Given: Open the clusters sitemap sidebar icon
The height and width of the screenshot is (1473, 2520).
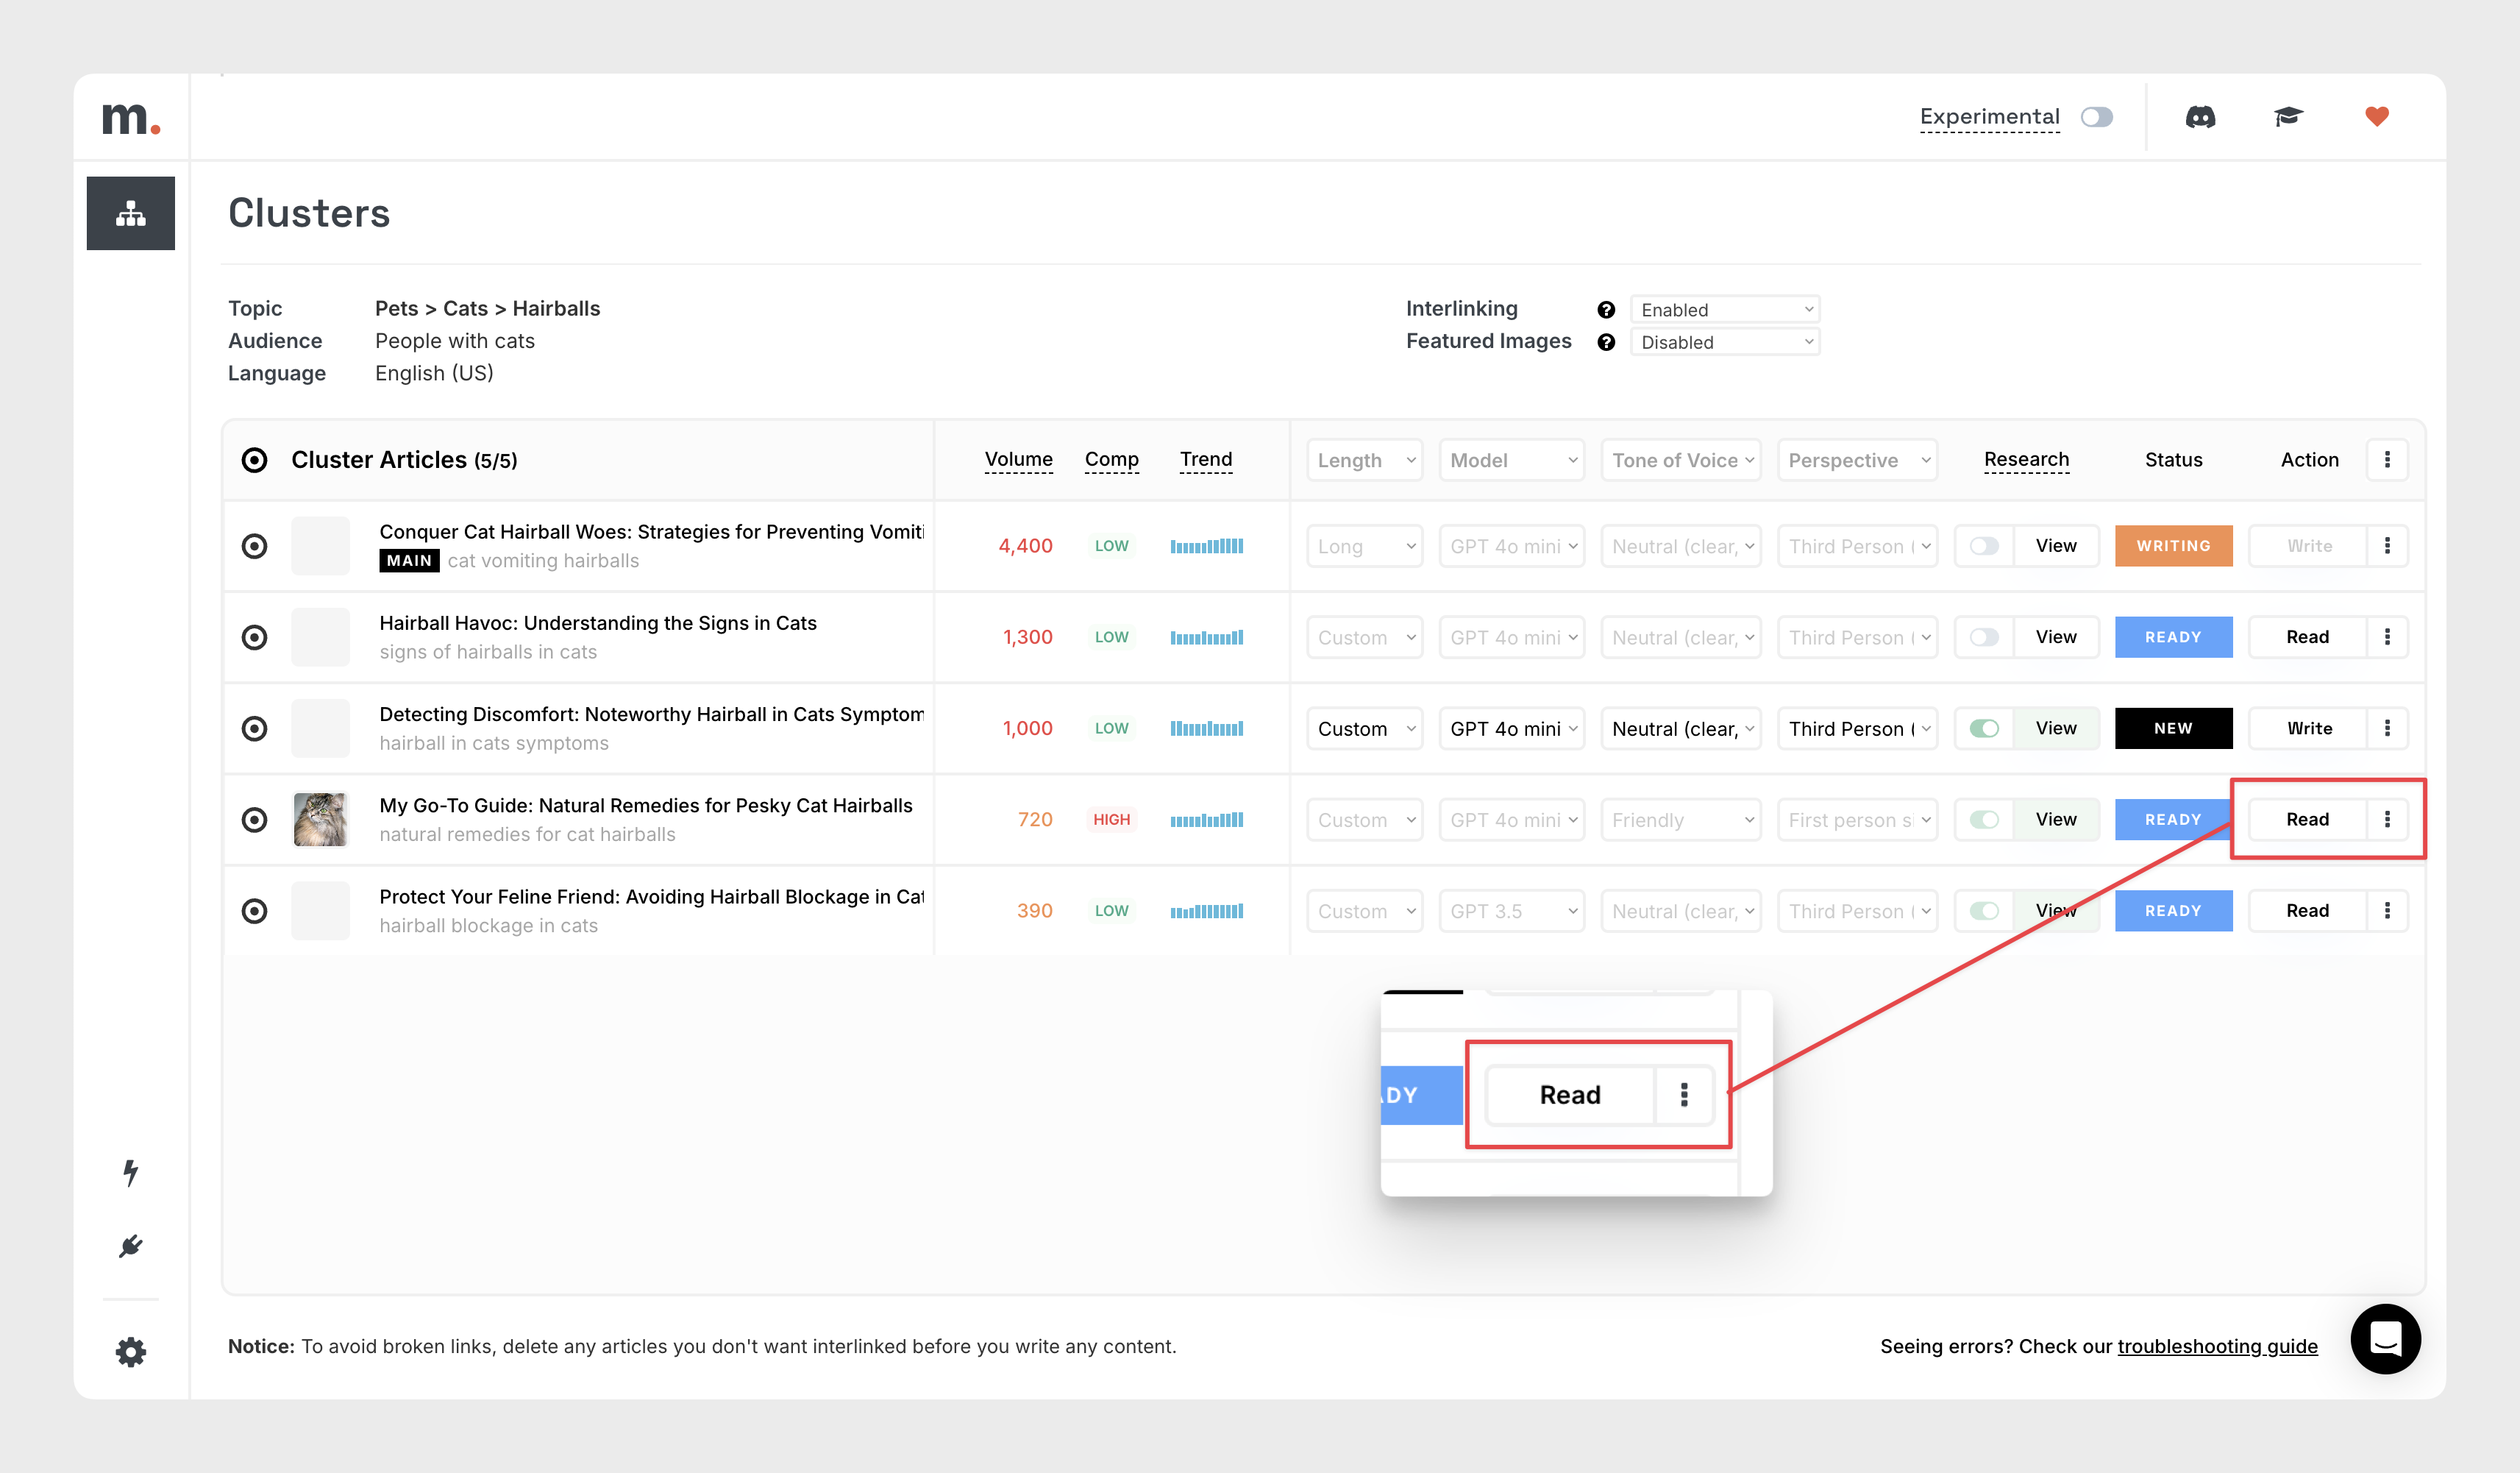Looking at the screenshot, I should point(131,213).
